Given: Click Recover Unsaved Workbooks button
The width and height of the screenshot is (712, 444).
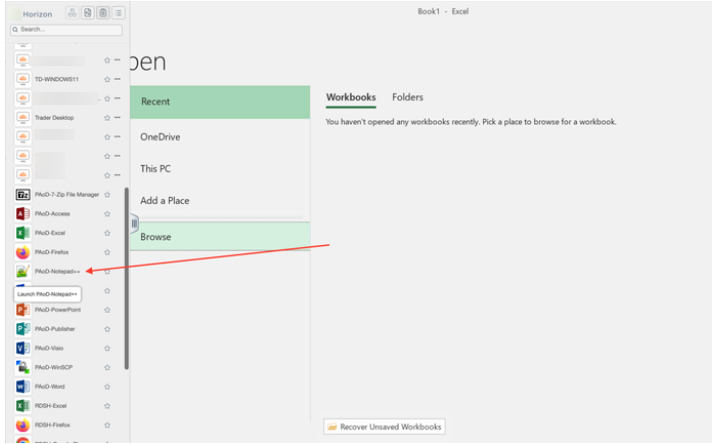Looking at the screenshot, I should pyautogui.click(x=384, y=427).
